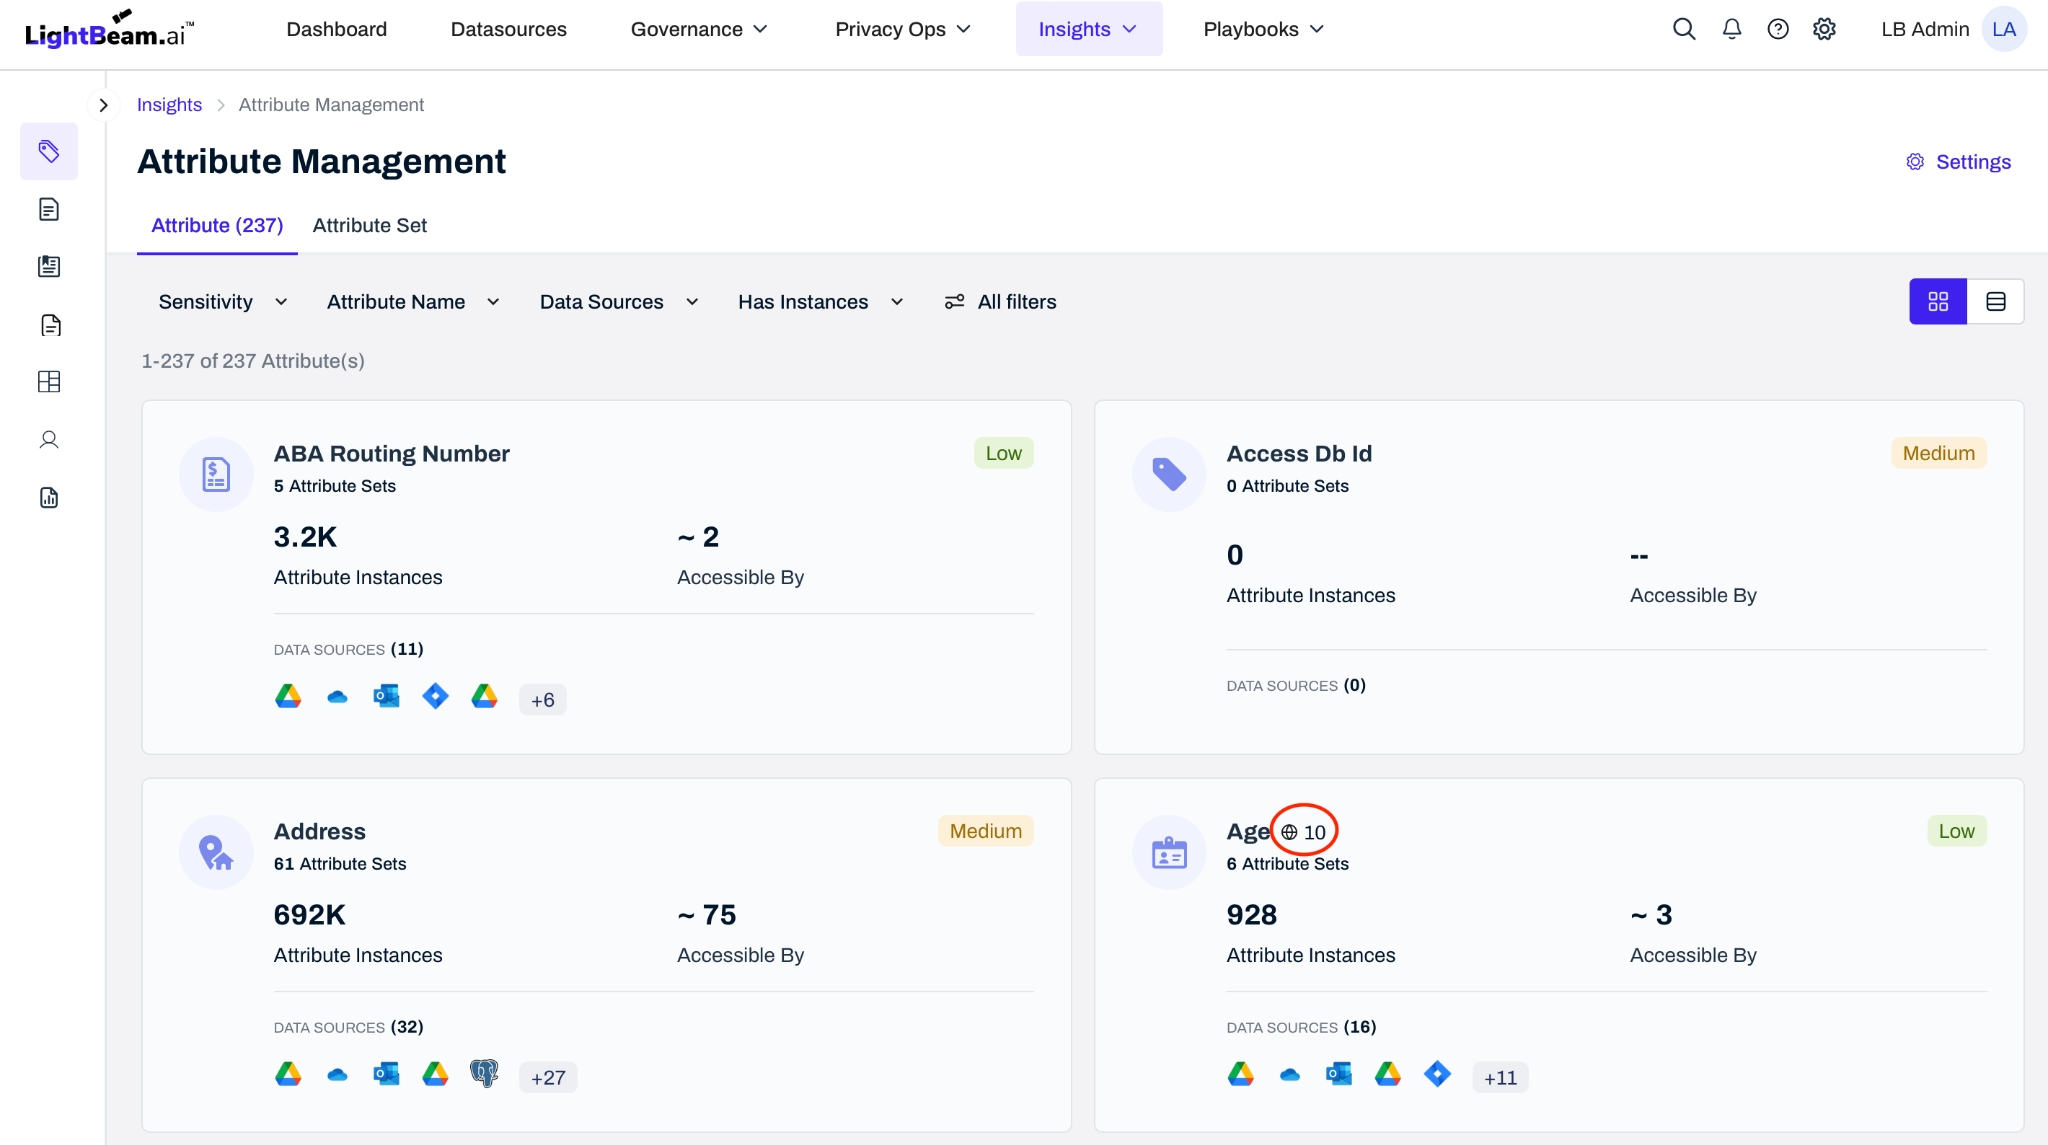Click the chart report sidebar icon
Screen dimensions: 2048x1145
49,498
